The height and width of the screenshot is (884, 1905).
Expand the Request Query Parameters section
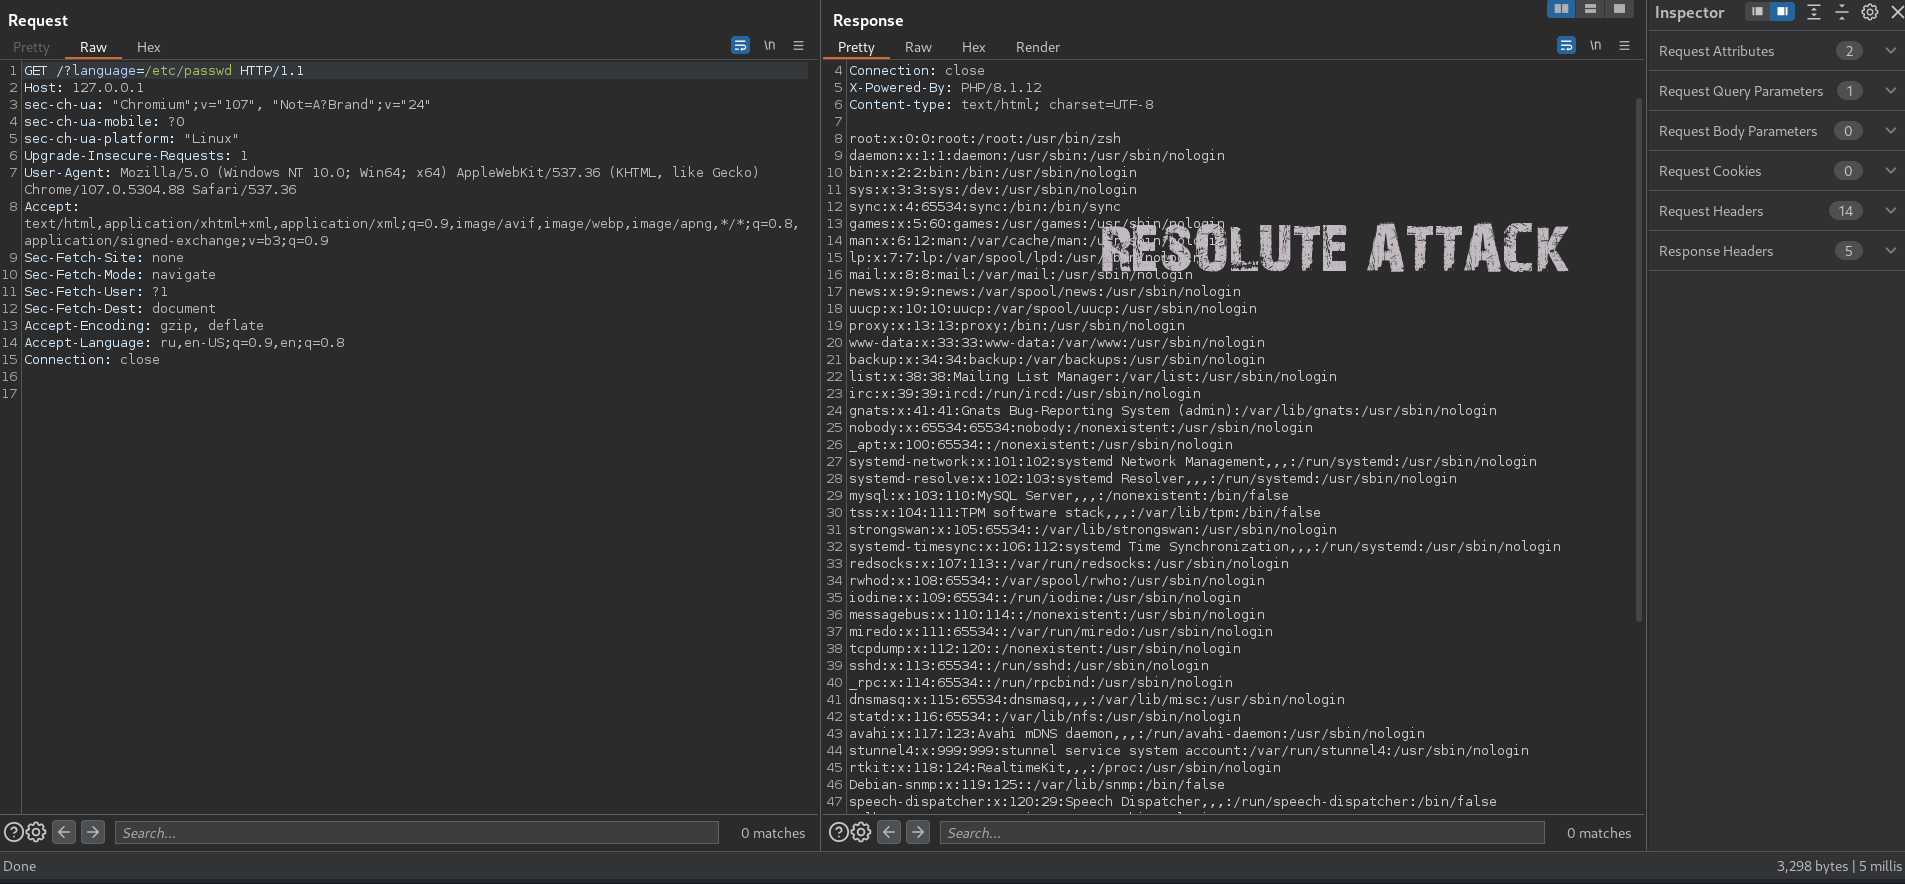click(1776, 91)
